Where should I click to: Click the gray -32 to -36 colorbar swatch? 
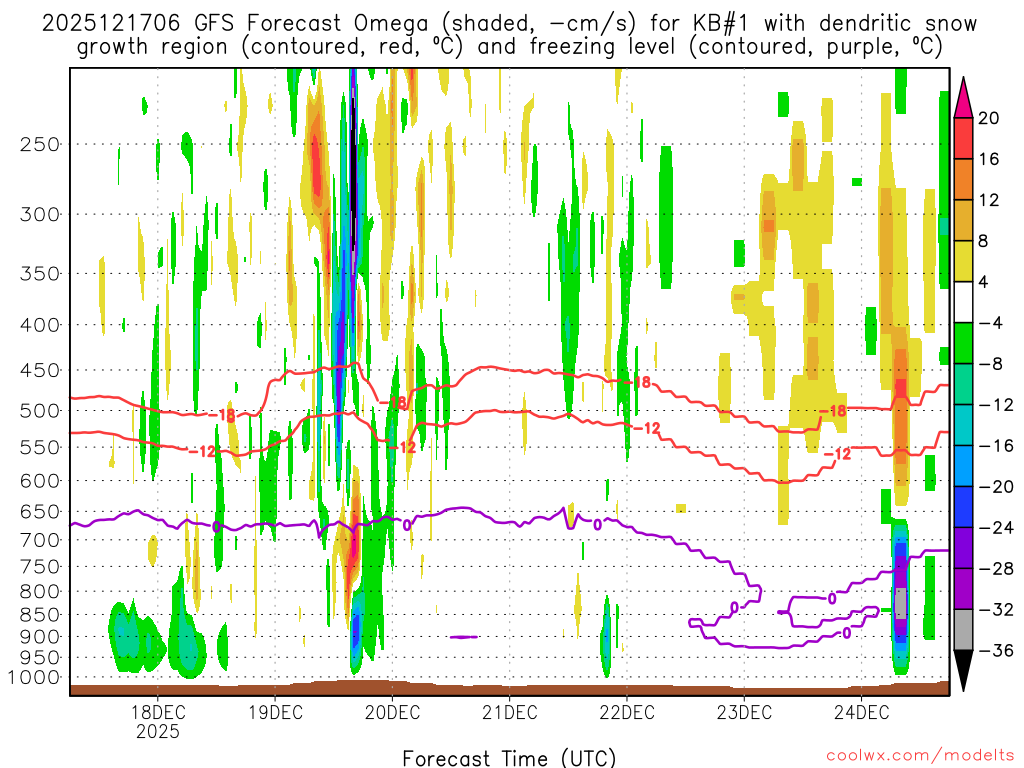click(963, 630)
